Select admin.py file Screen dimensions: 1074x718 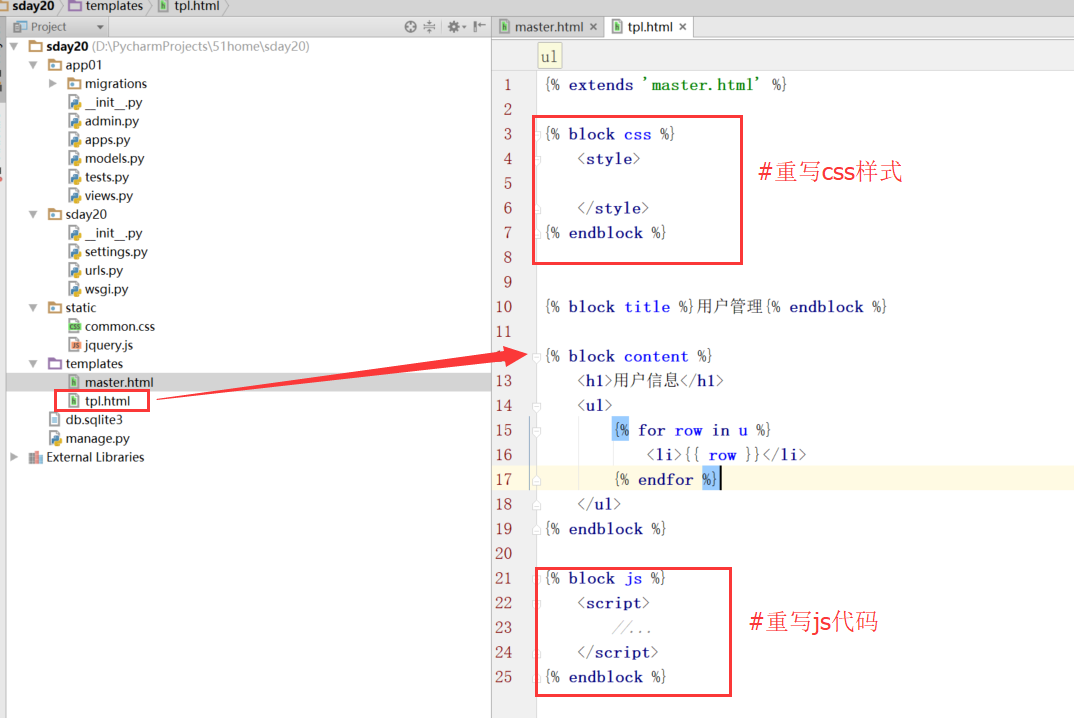coord(112,121)
